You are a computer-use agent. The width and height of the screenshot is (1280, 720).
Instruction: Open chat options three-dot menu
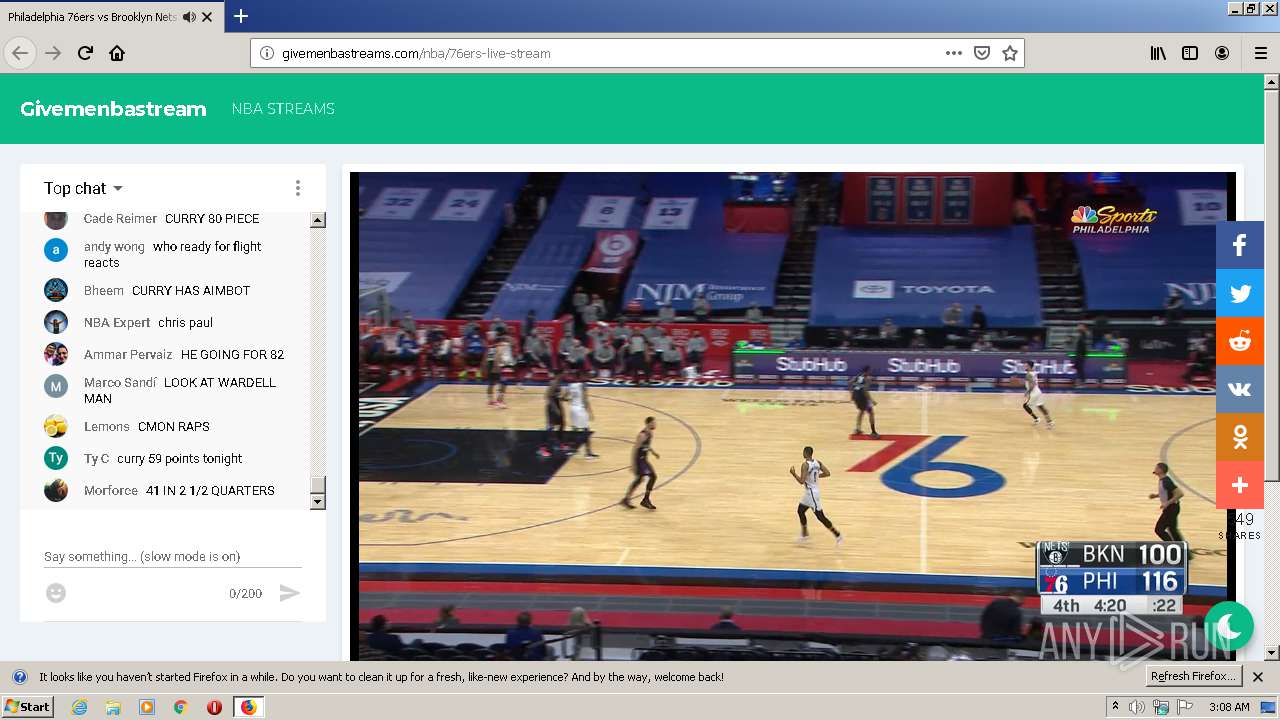point(297,188)
